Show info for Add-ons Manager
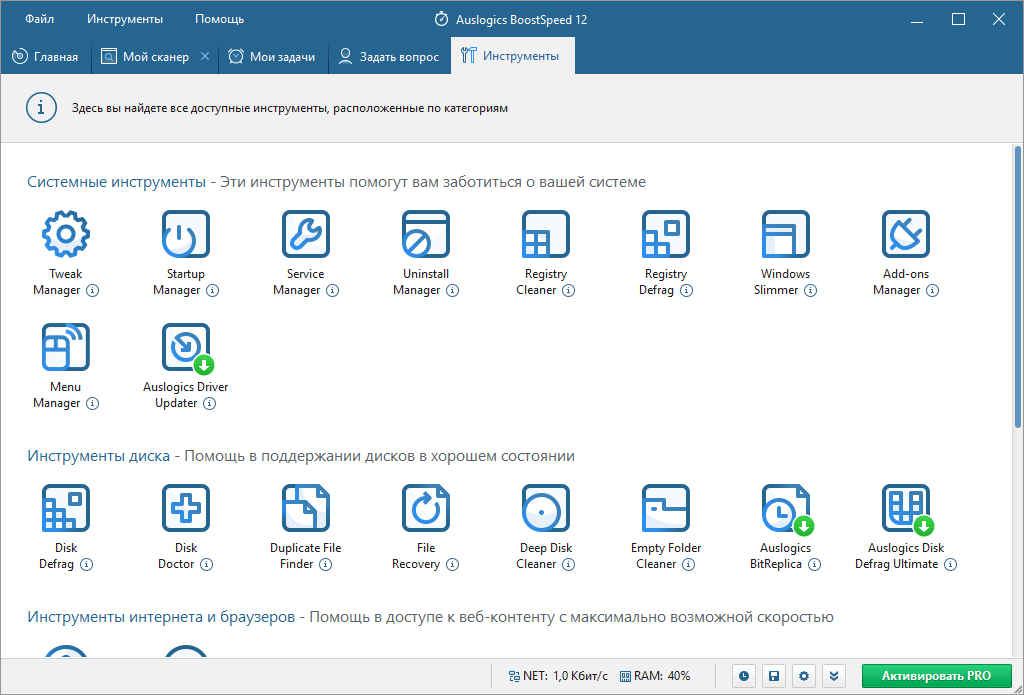Image resolution: width=1024 pixels, height=695 pixels. tap(933, 290)
